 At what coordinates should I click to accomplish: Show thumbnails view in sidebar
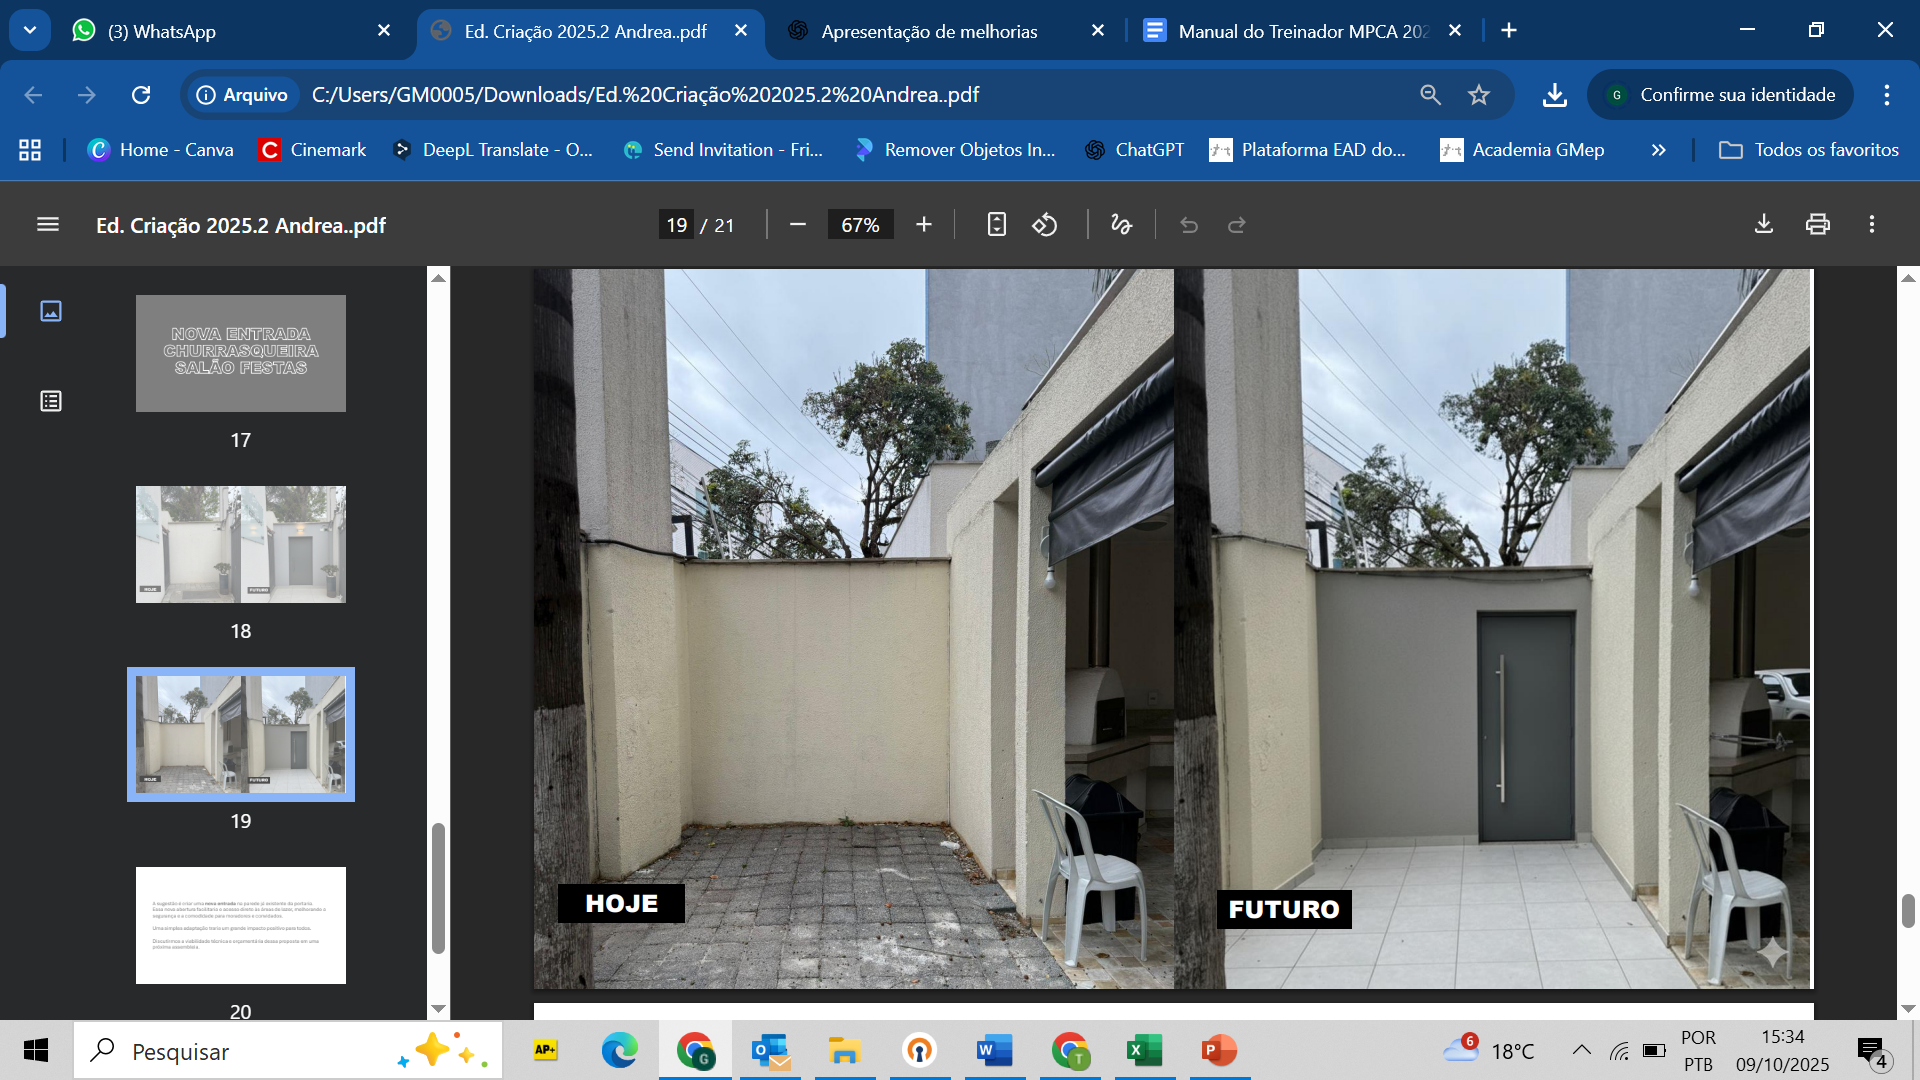point(51,311)
